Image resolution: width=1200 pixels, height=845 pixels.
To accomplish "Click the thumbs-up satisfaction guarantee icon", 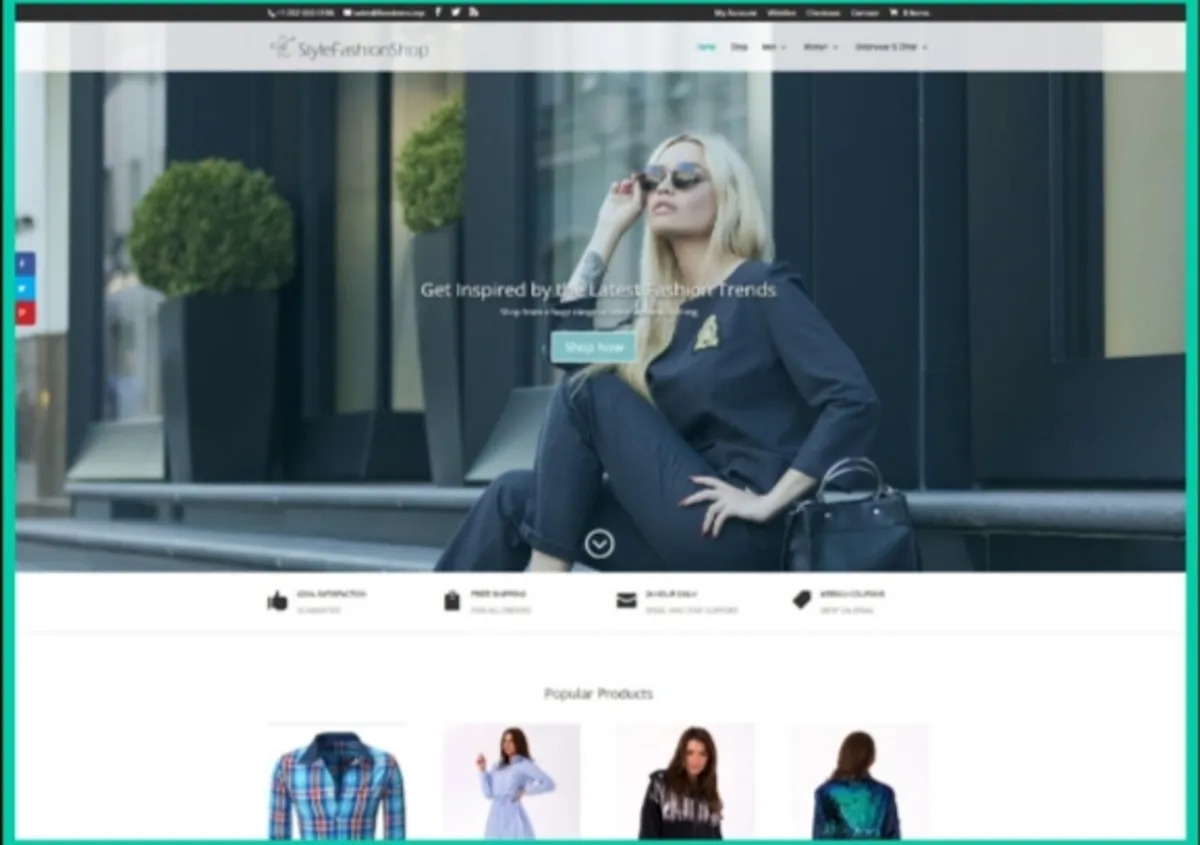I will [x=277, y=600].
